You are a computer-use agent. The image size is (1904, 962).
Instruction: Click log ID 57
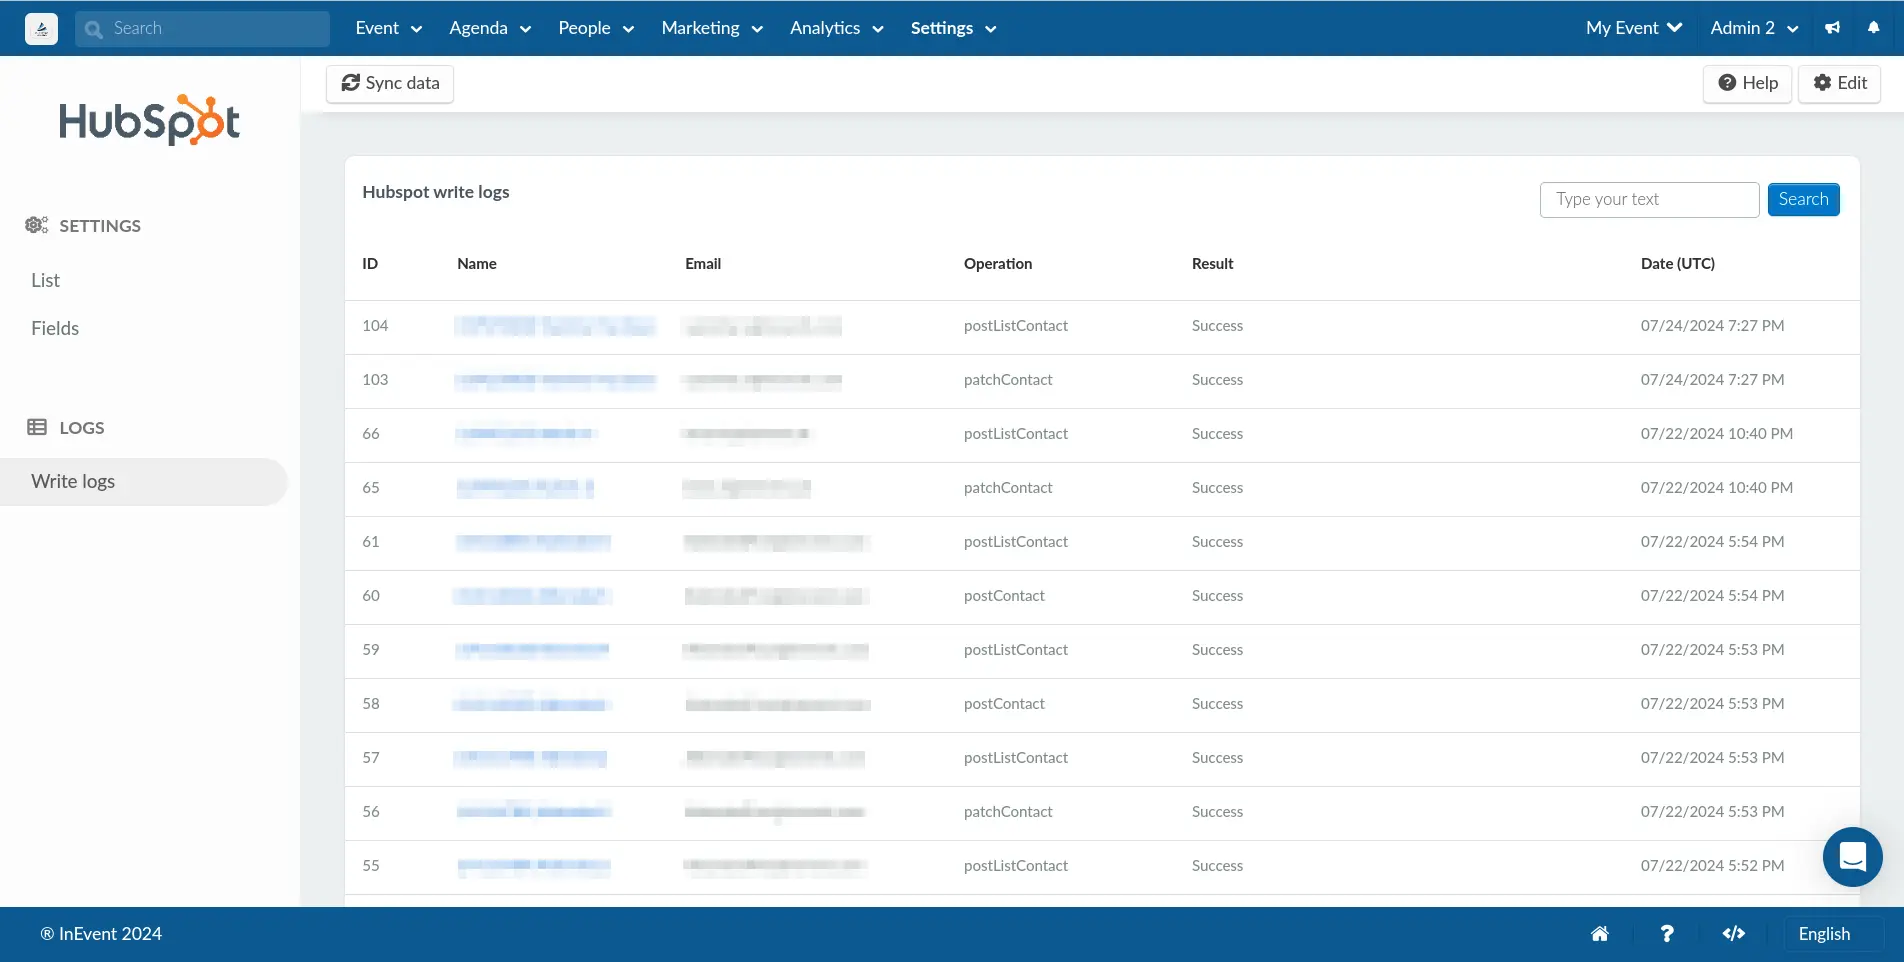(x=371, y=758)
